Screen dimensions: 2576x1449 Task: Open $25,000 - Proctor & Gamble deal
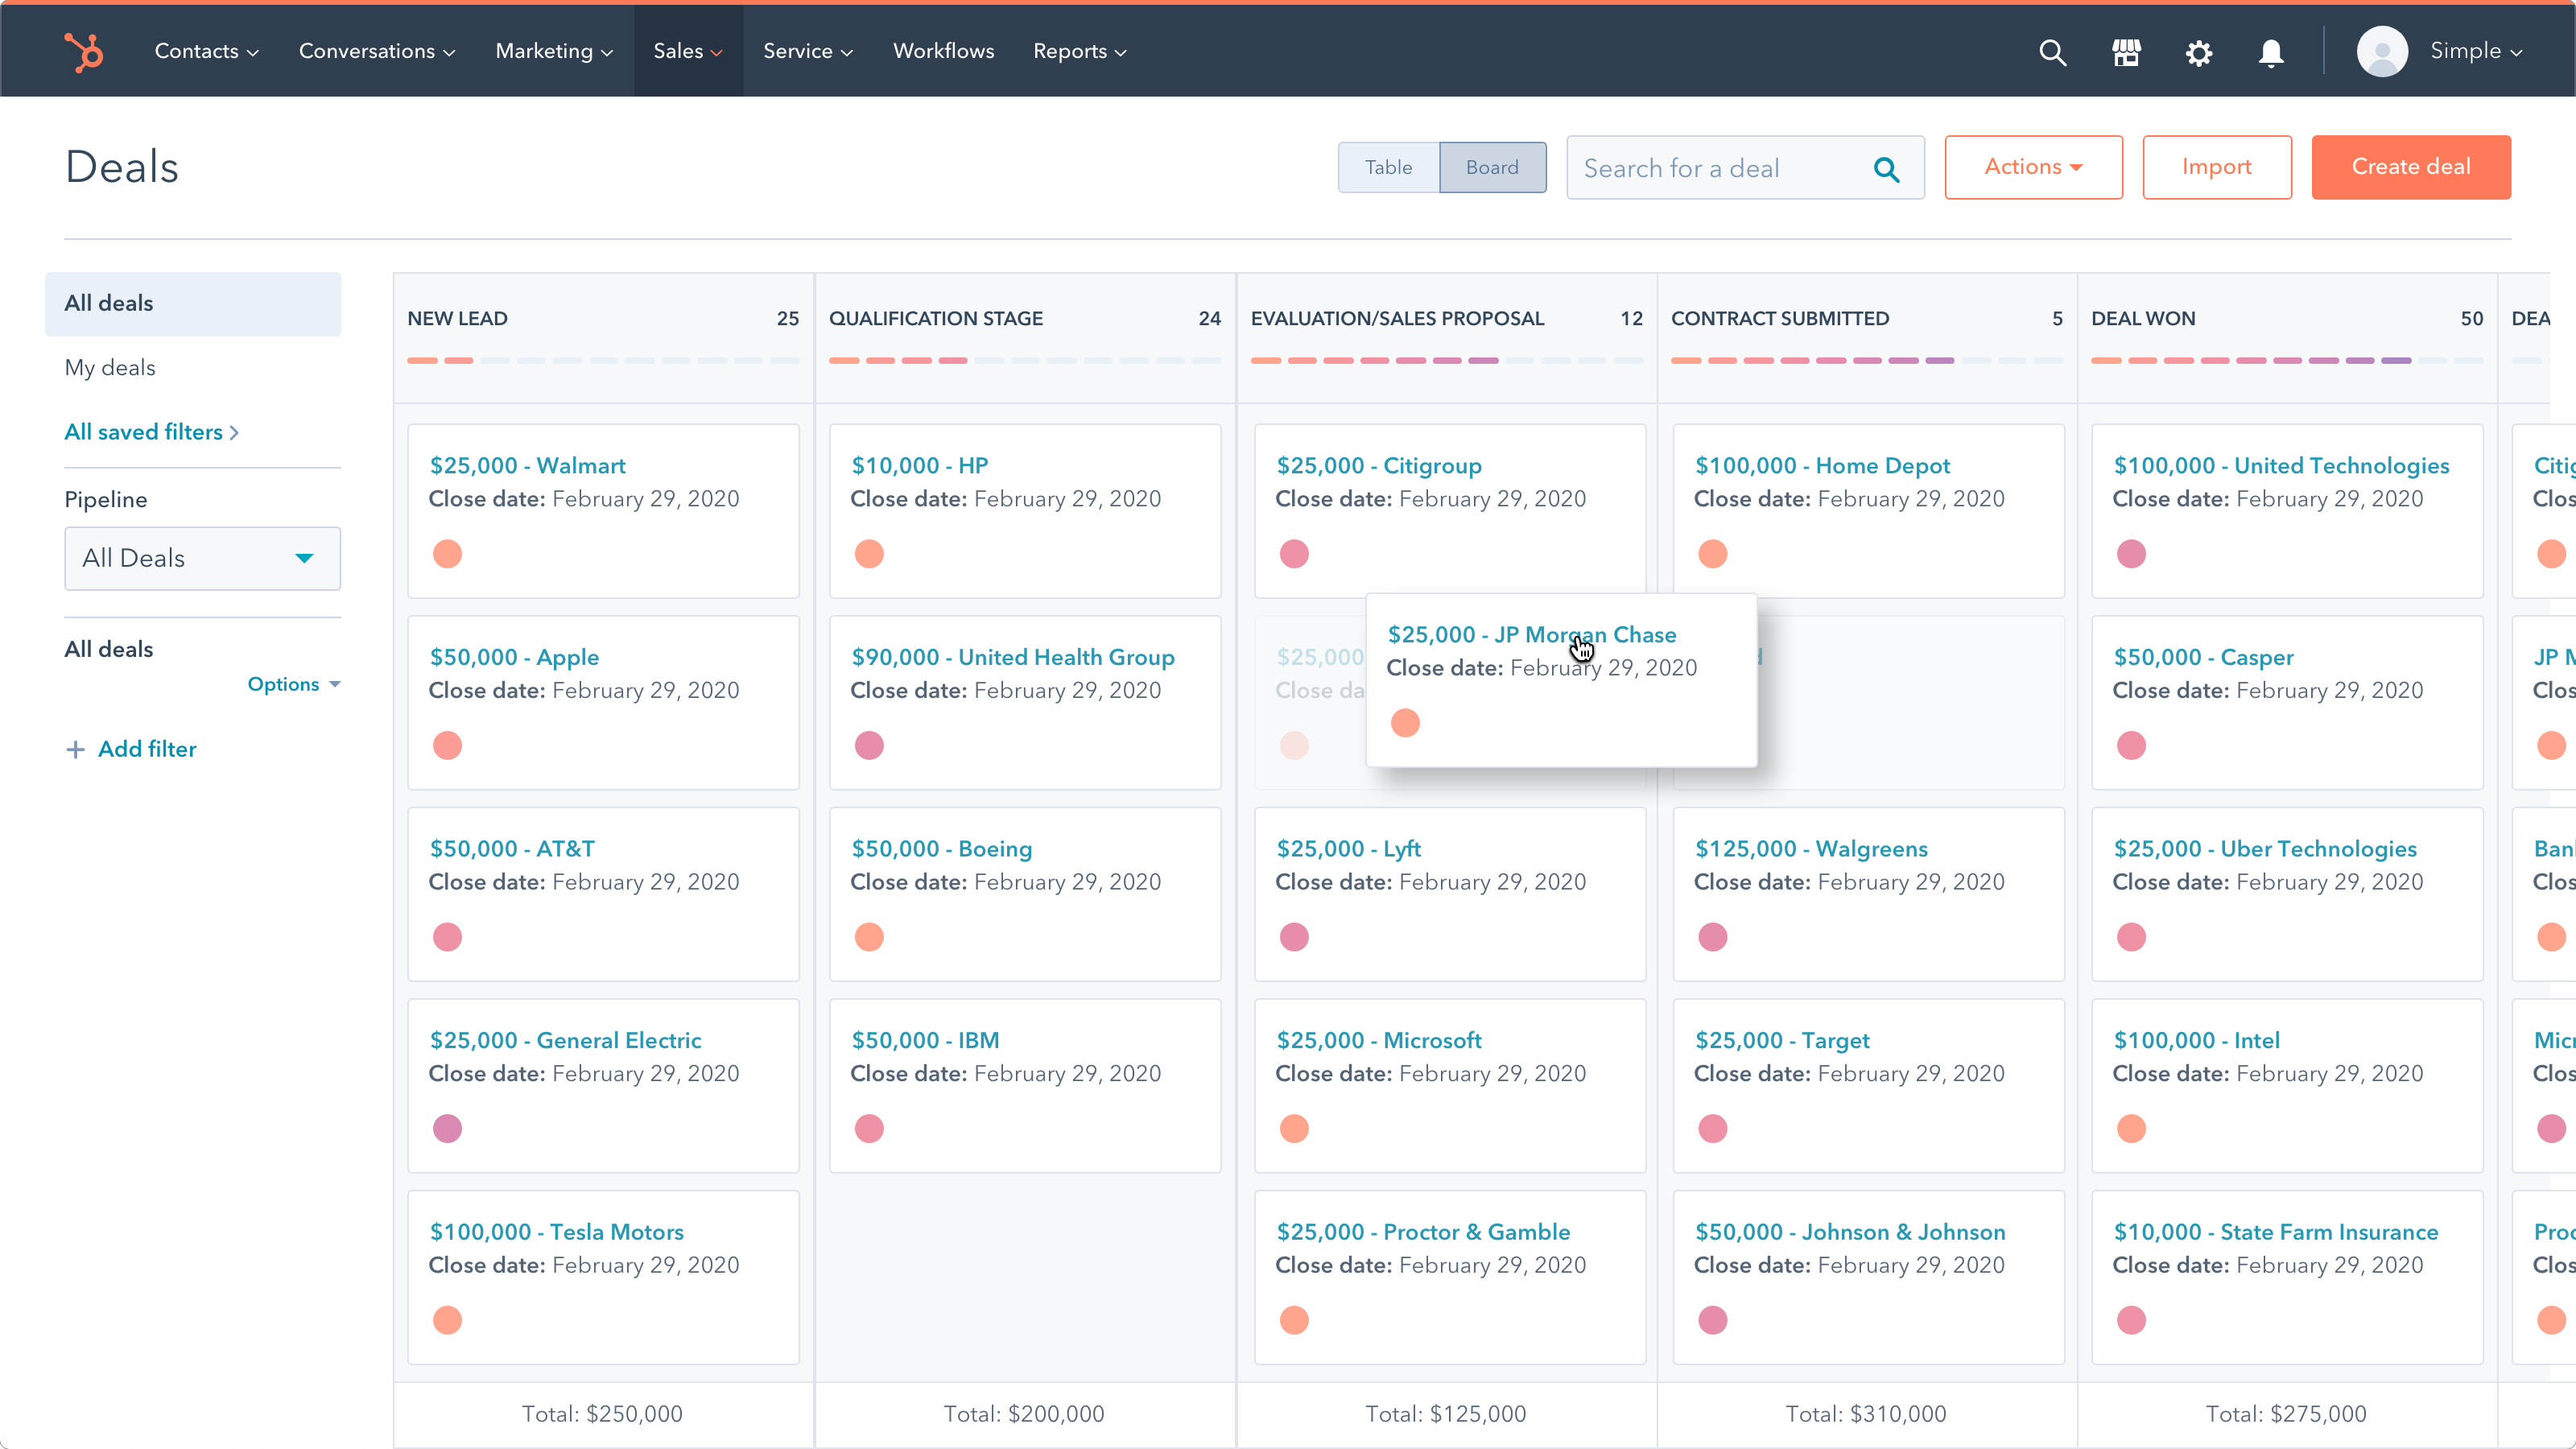point(1423,1232)
